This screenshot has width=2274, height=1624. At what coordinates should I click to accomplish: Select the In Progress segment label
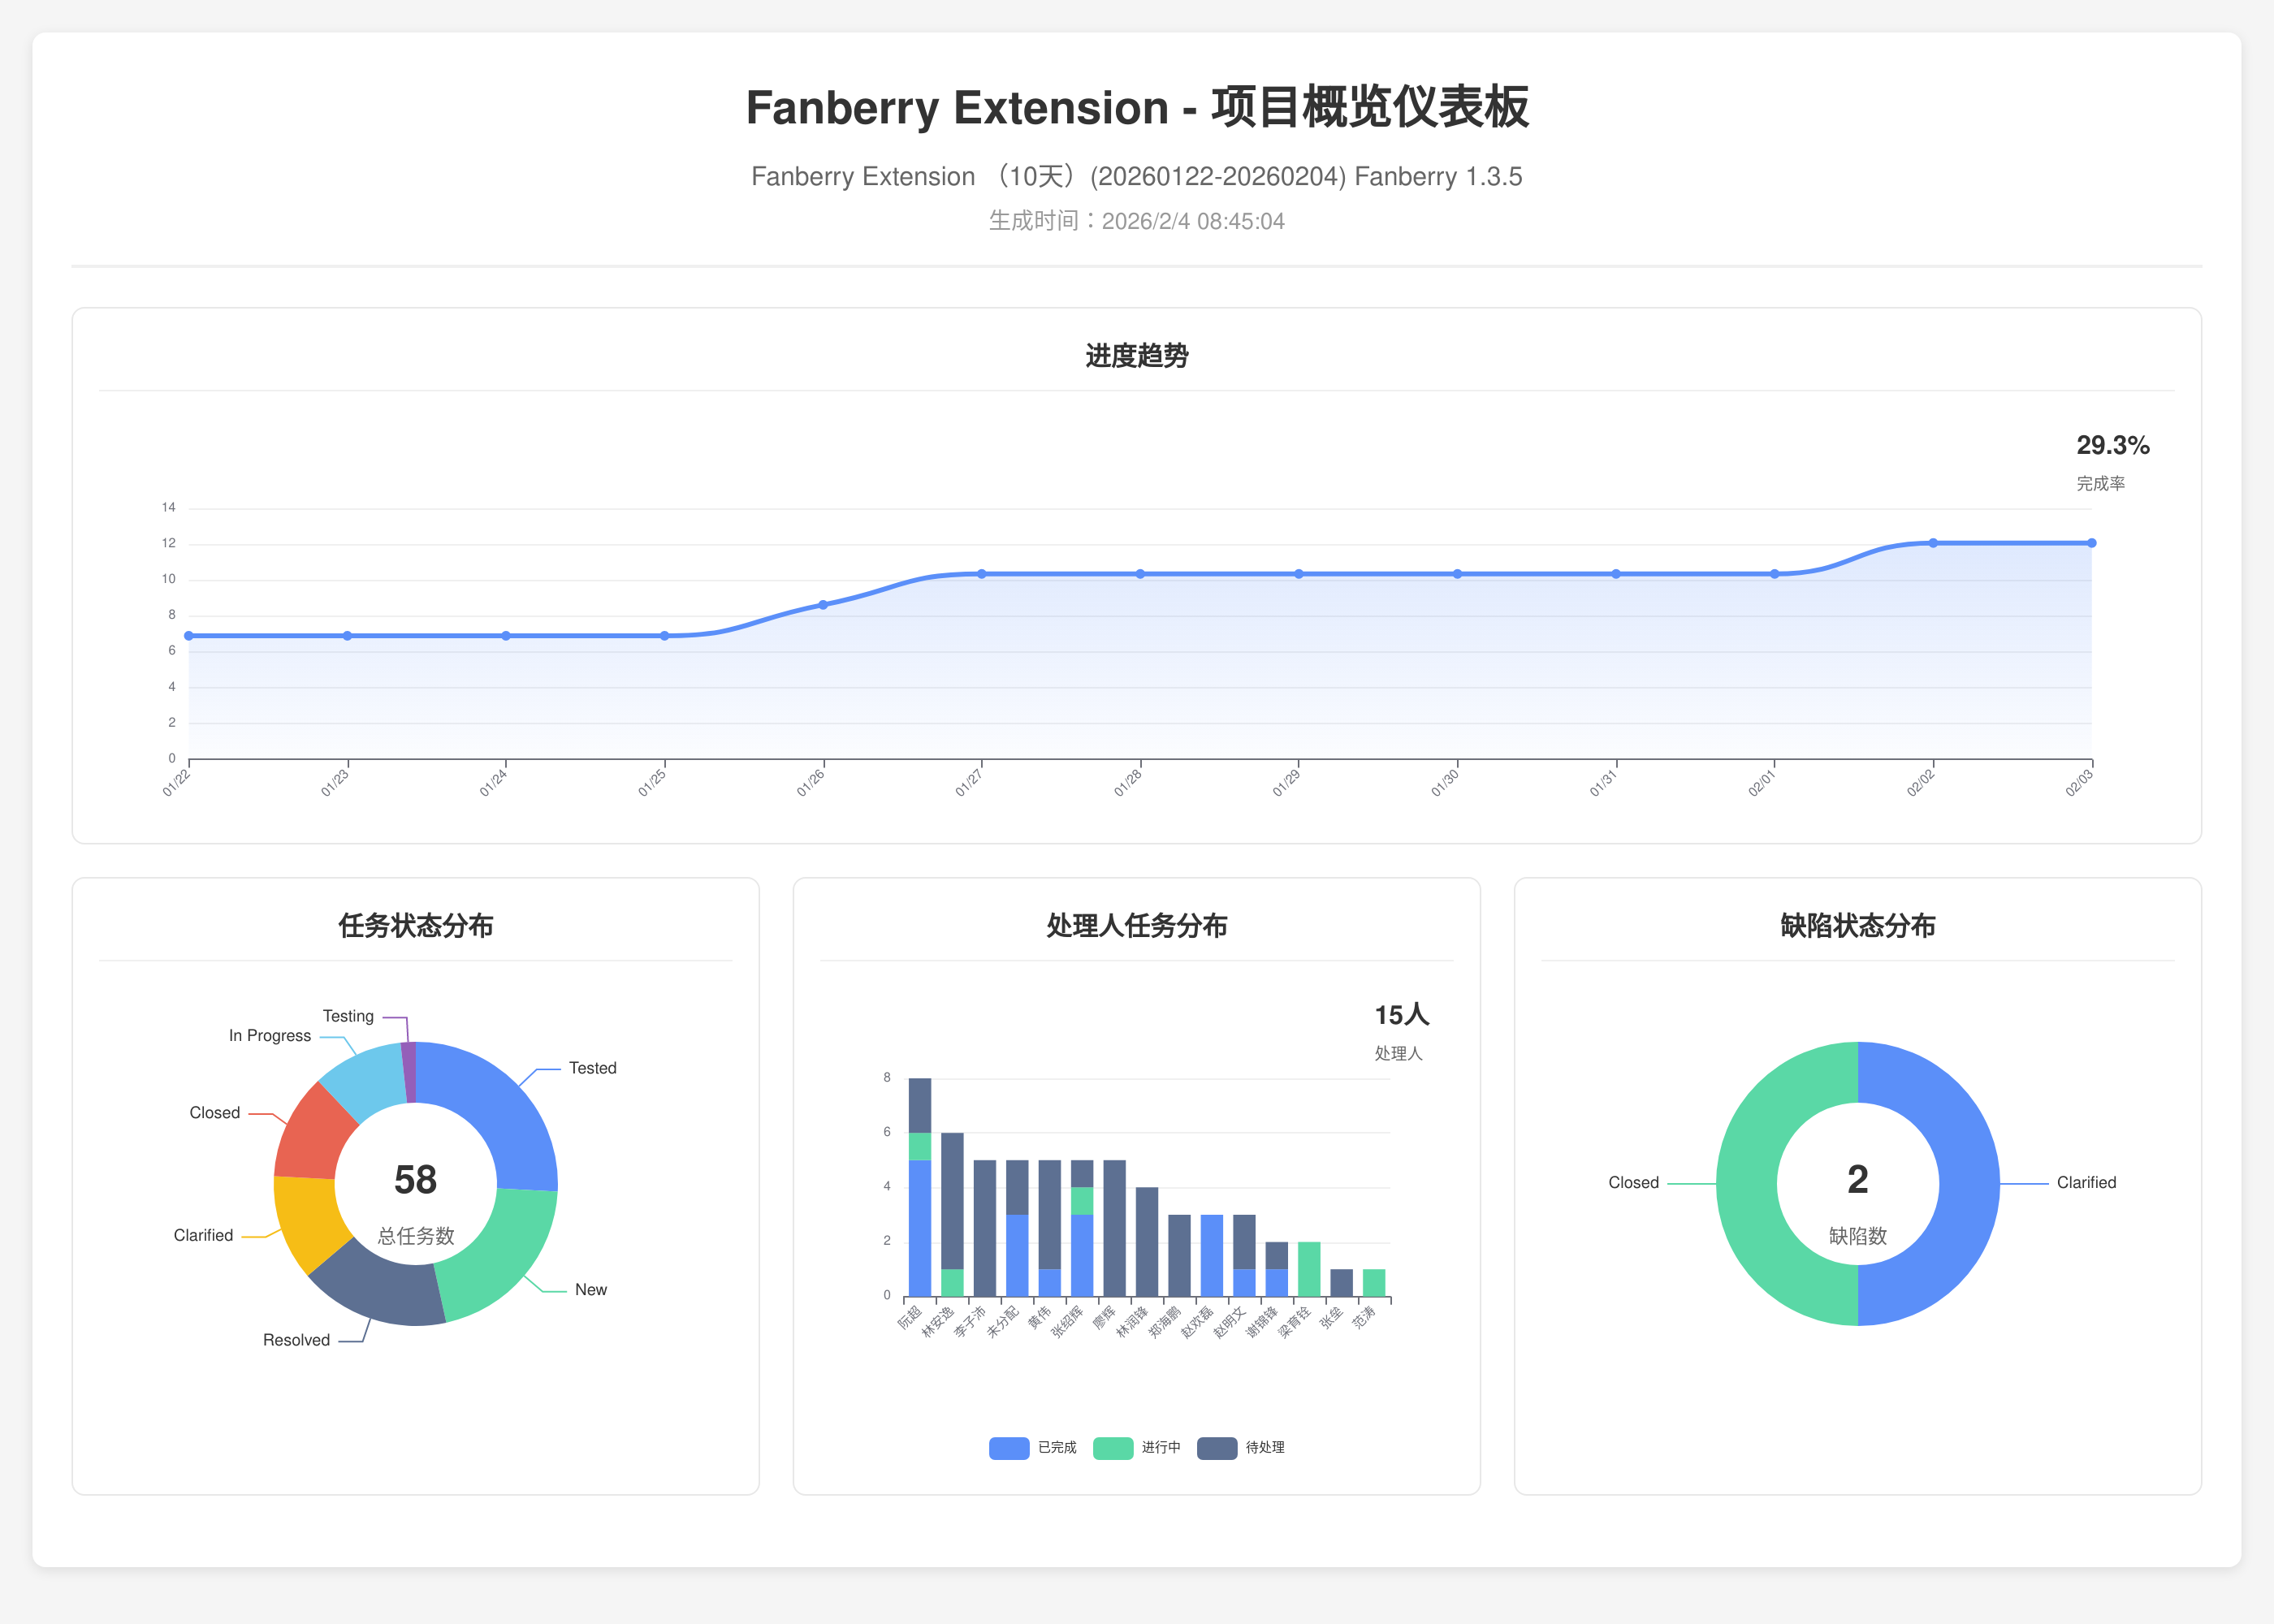click(x=269, y=1036)
